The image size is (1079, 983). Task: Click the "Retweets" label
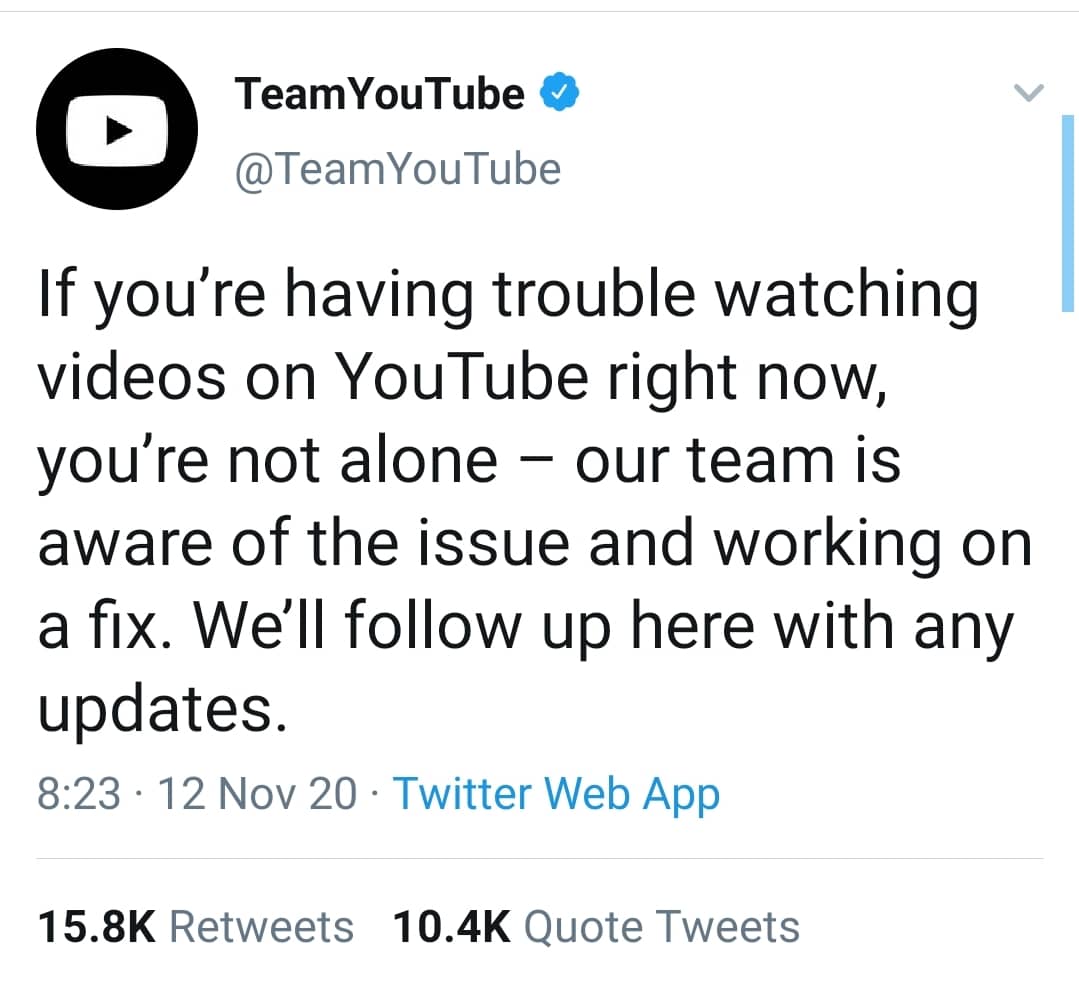click(261, 927)
